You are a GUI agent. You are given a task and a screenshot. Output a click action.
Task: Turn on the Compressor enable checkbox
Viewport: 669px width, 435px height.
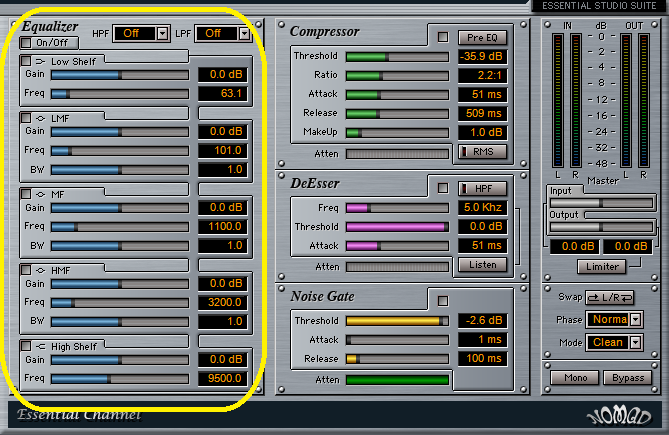coord(443,37)
